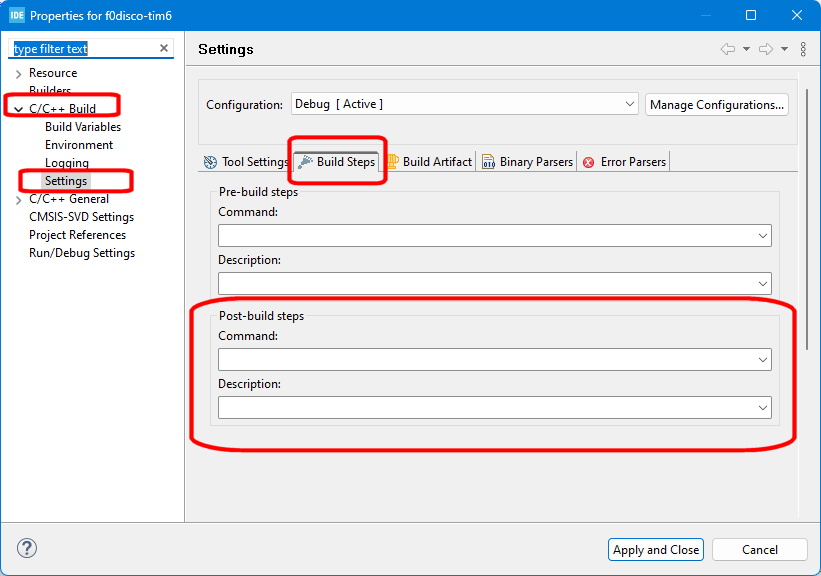821x576 pixels.
Task: Expand the Resource tree node
Action: (x=19, y=74)
